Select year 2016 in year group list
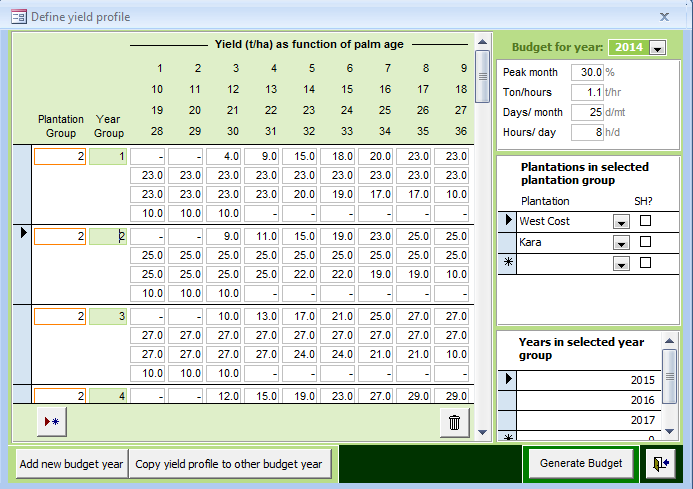This screenshot has width=693, height=489. coord(589,400)
